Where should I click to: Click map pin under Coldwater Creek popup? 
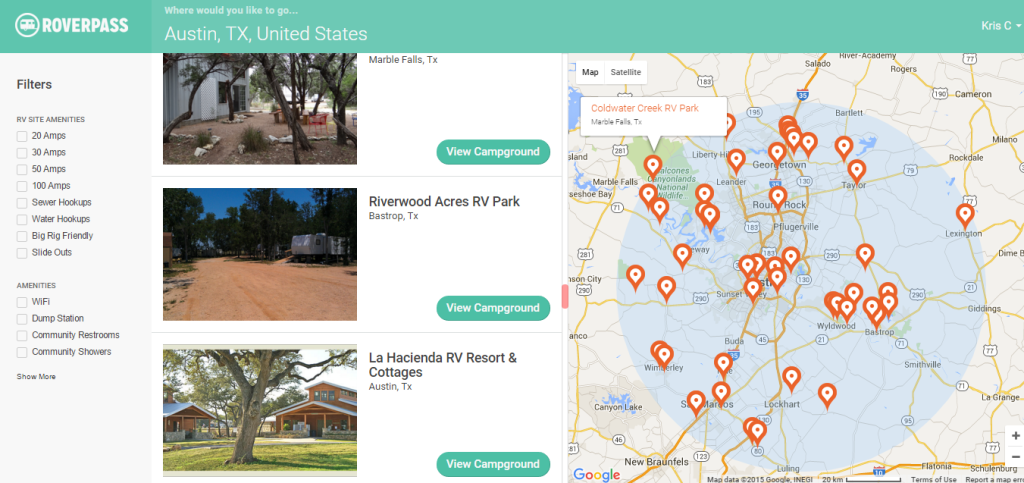click(x=653, y=165)
